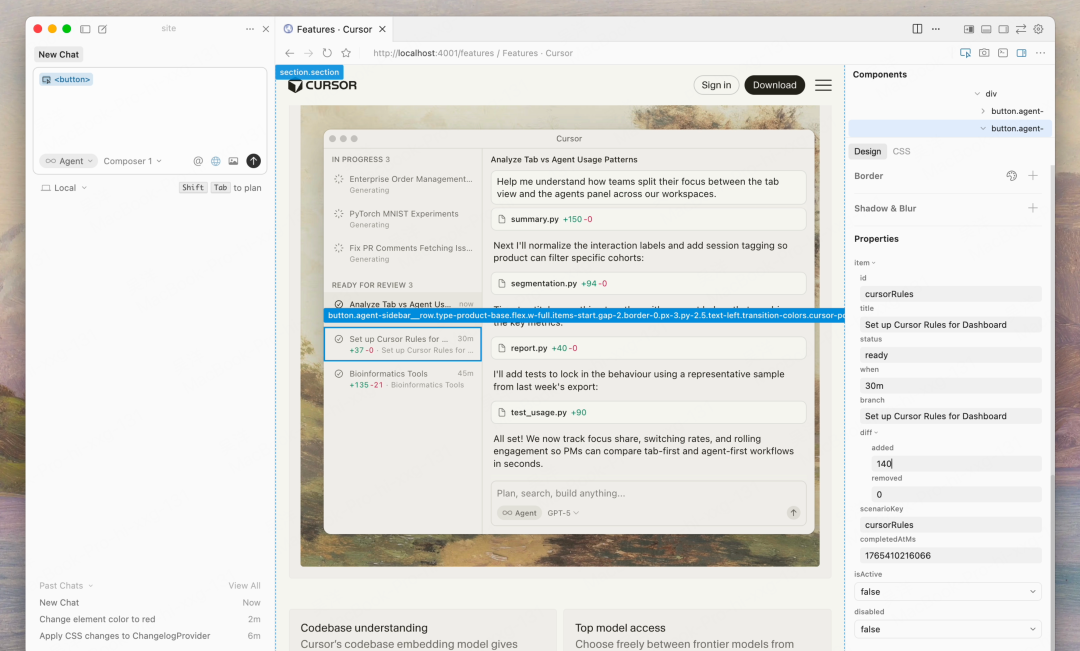This screenshot has width=1080, height=651.
Task: Click the View All past chats link
Action: tap(245, 586)
